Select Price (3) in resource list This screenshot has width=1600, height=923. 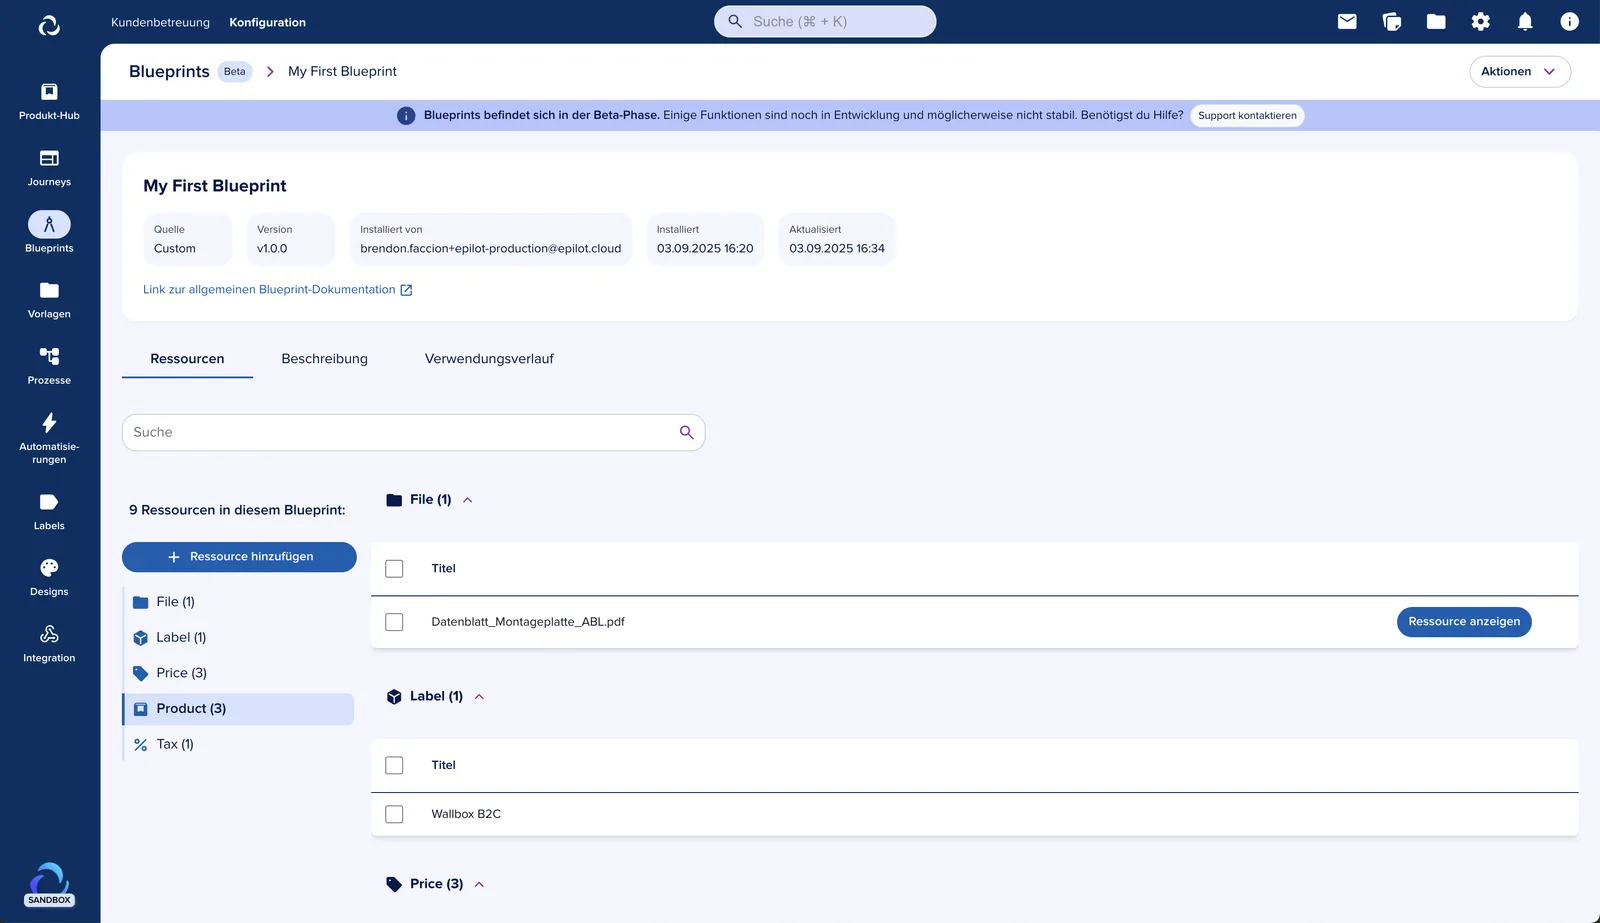tap(239, 673)
